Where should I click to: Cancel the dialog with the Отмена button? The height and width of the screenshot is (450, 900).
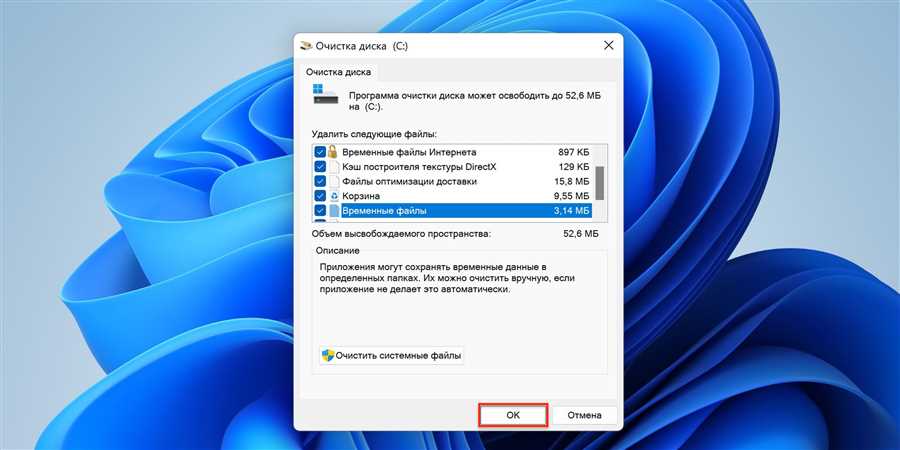click(584, 415)
